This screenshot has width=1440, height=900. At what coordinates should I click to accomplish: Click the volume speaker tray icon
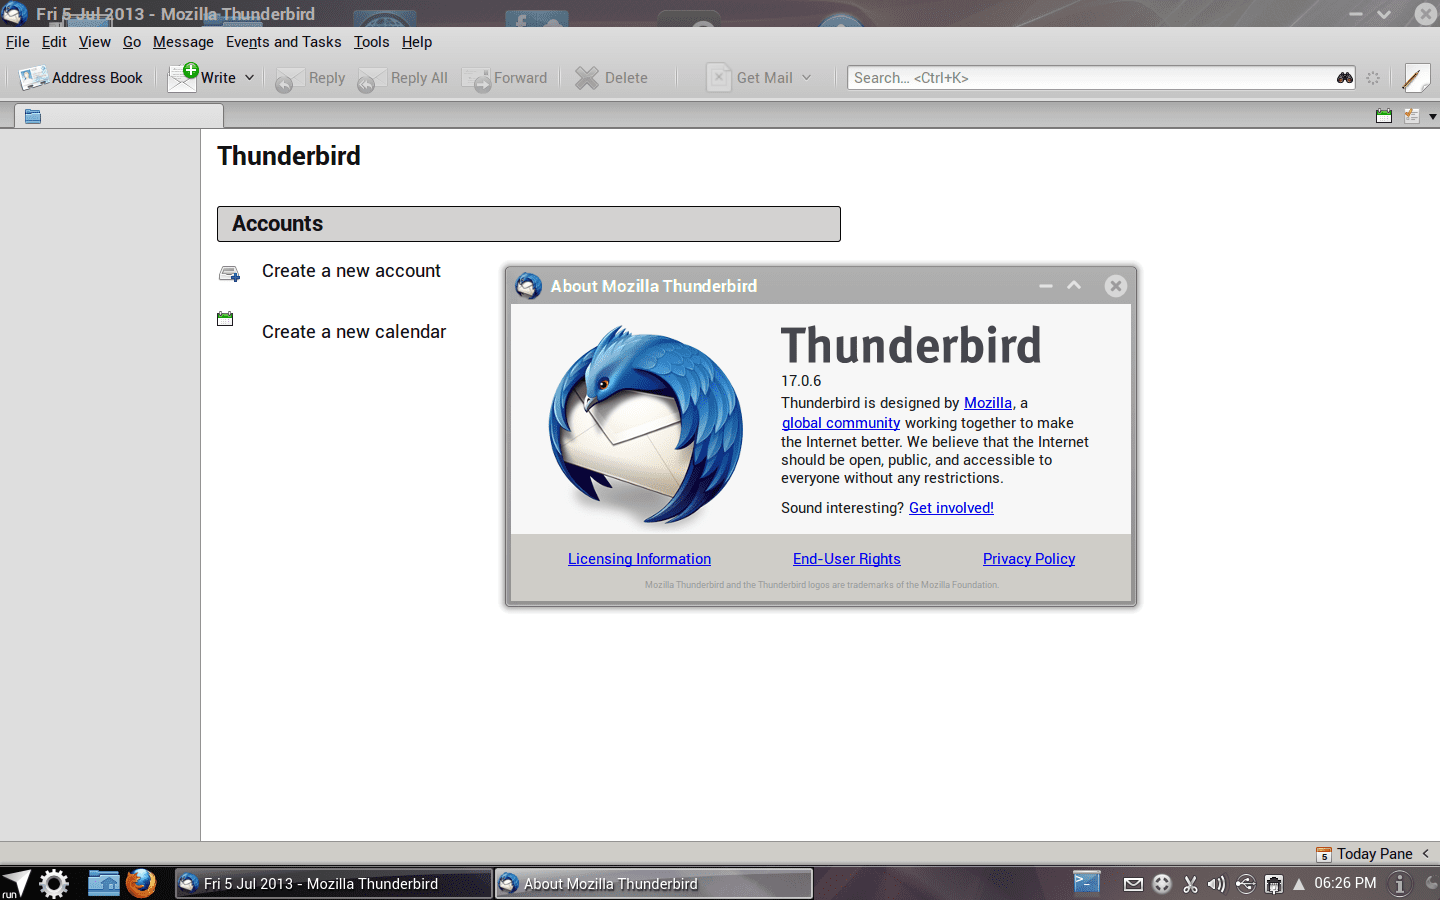1216,884
